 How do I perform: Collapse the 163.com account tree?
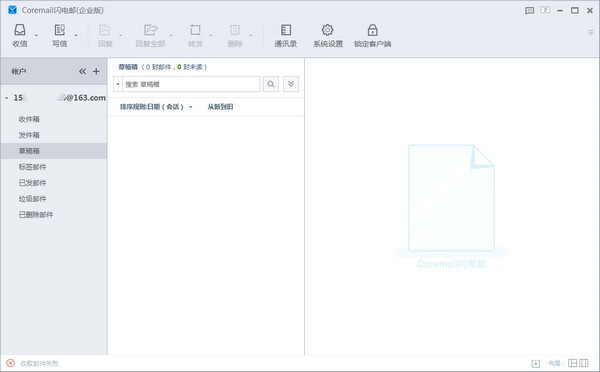(7, 98)
